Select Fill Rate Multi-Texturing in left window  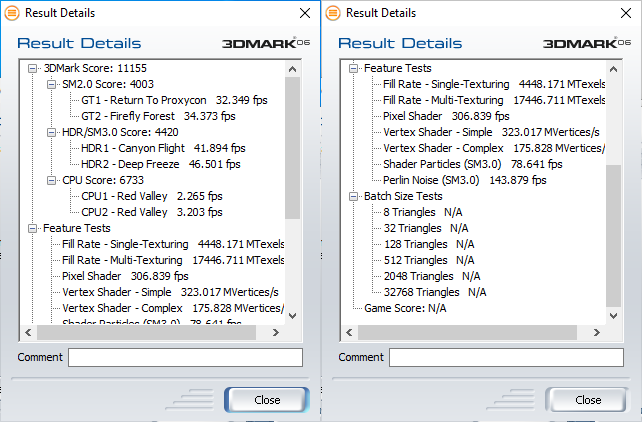pos(173,260)
